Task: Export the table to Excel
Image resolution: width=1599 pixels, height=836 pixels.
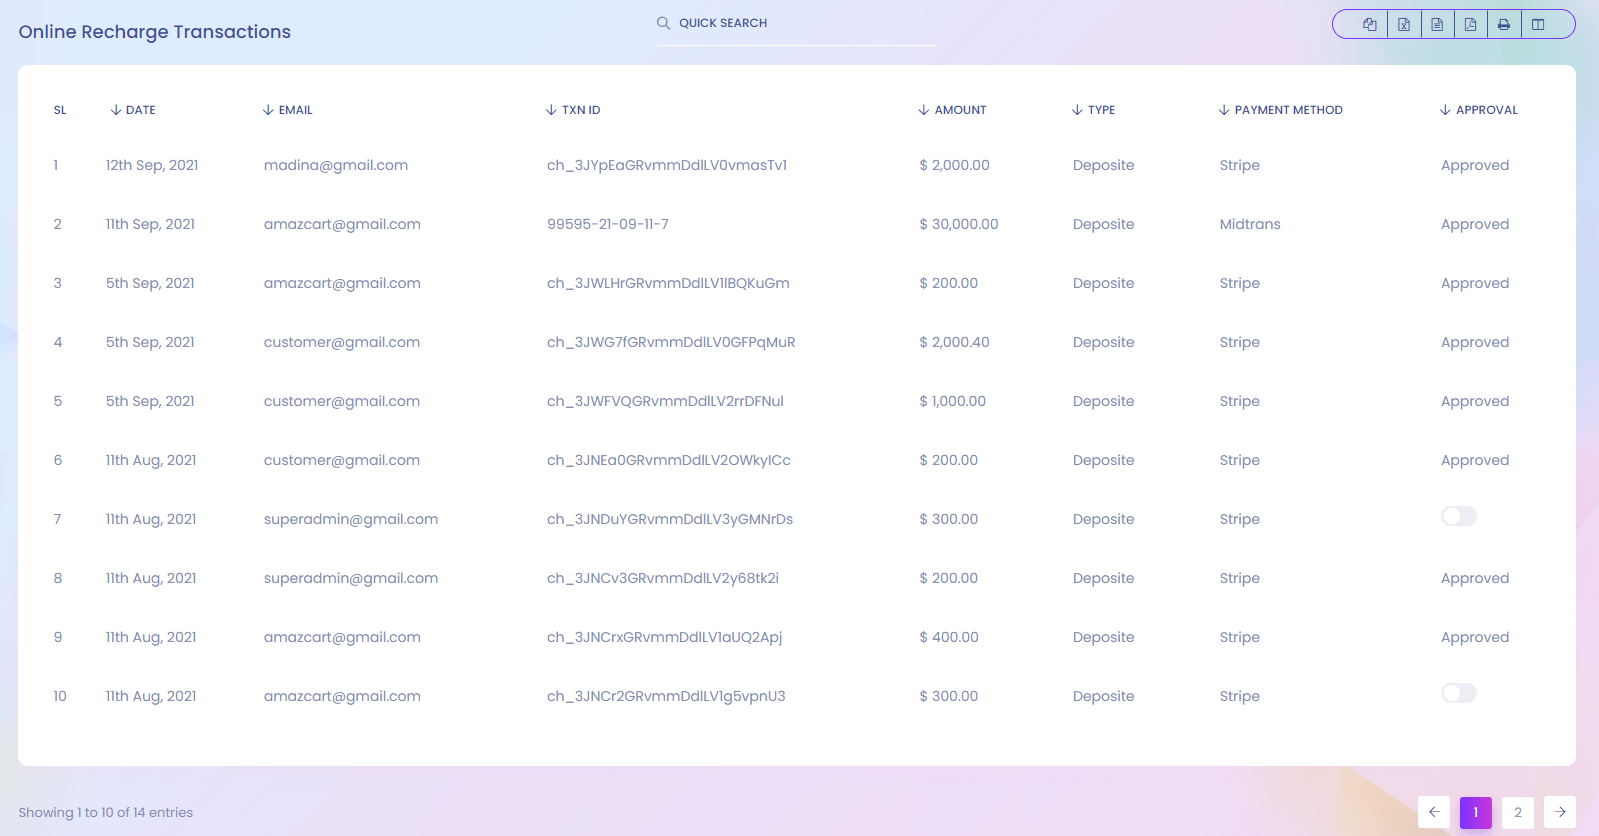Action: (x=1404, y=24)
